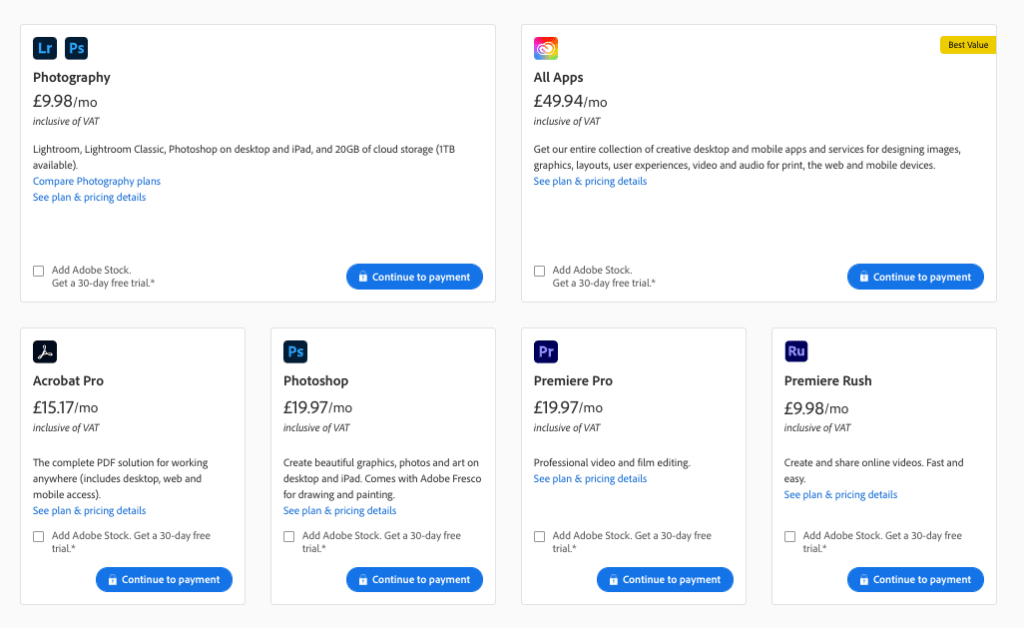Click the Acrobat Pro icon

[x=45, y=352]
